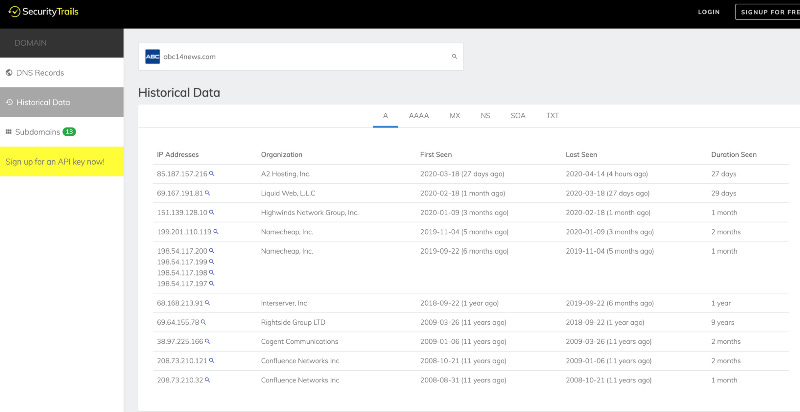Click magnifier icon next to 69.64.155.78

point(204,322)
